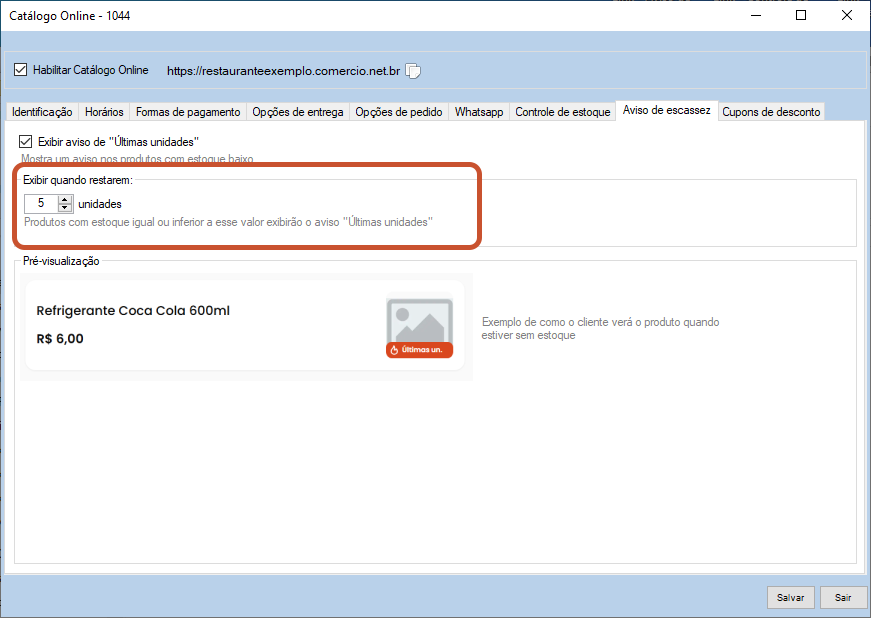Open the Formas de pagamento tab
This screenshot has height=618, width=871.
[x=188, y=112]
